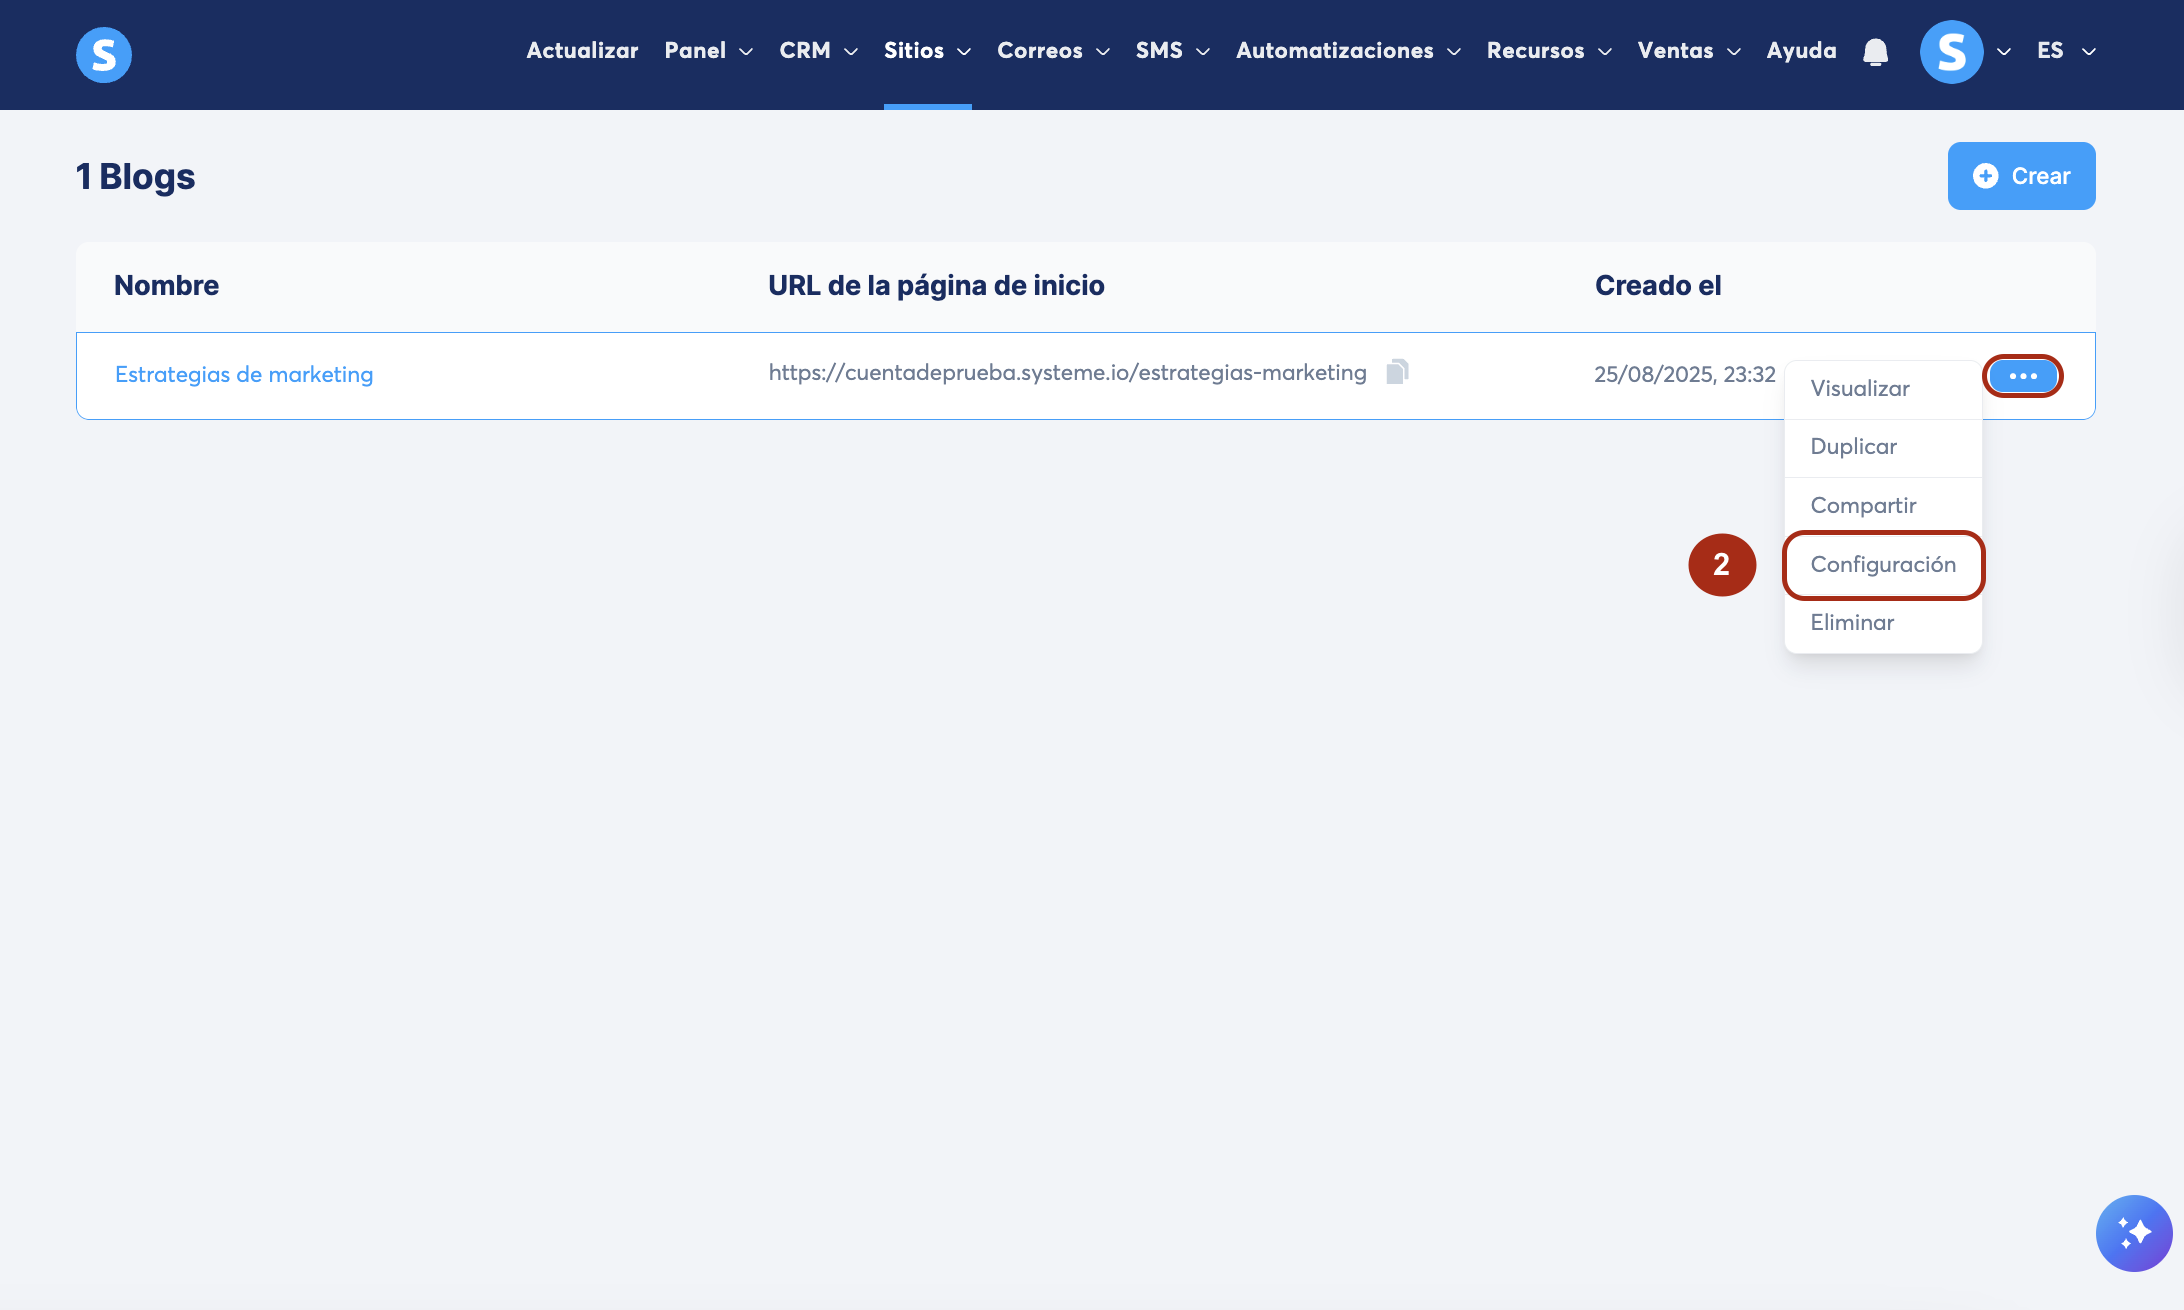Copy the blog URL with the copy icon
This screenshot has height=1310, width=2184.
1397,372
